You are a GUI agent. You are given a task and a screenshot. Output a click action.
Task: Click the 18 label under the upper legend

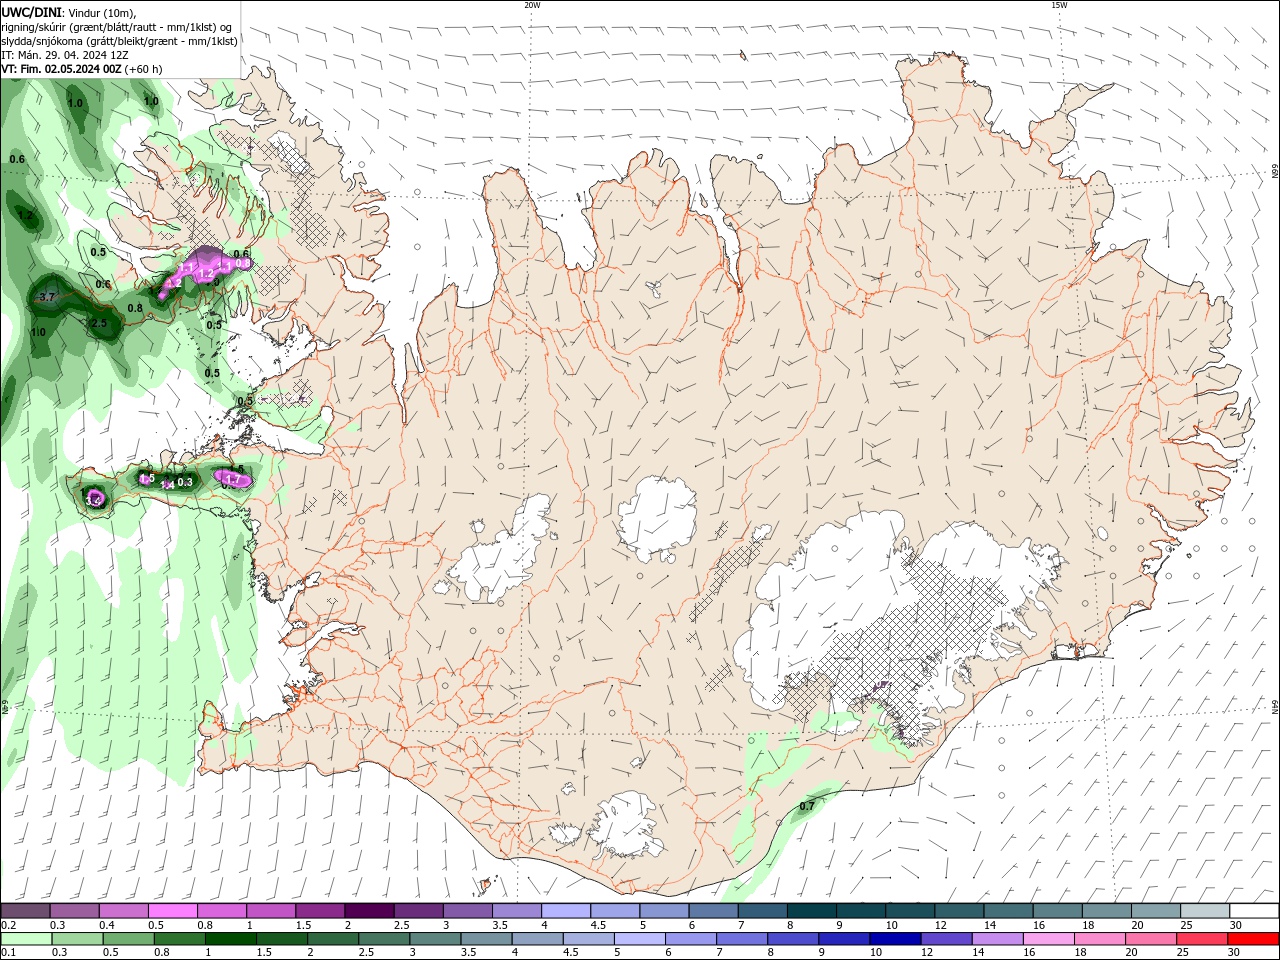(1088, 925)
